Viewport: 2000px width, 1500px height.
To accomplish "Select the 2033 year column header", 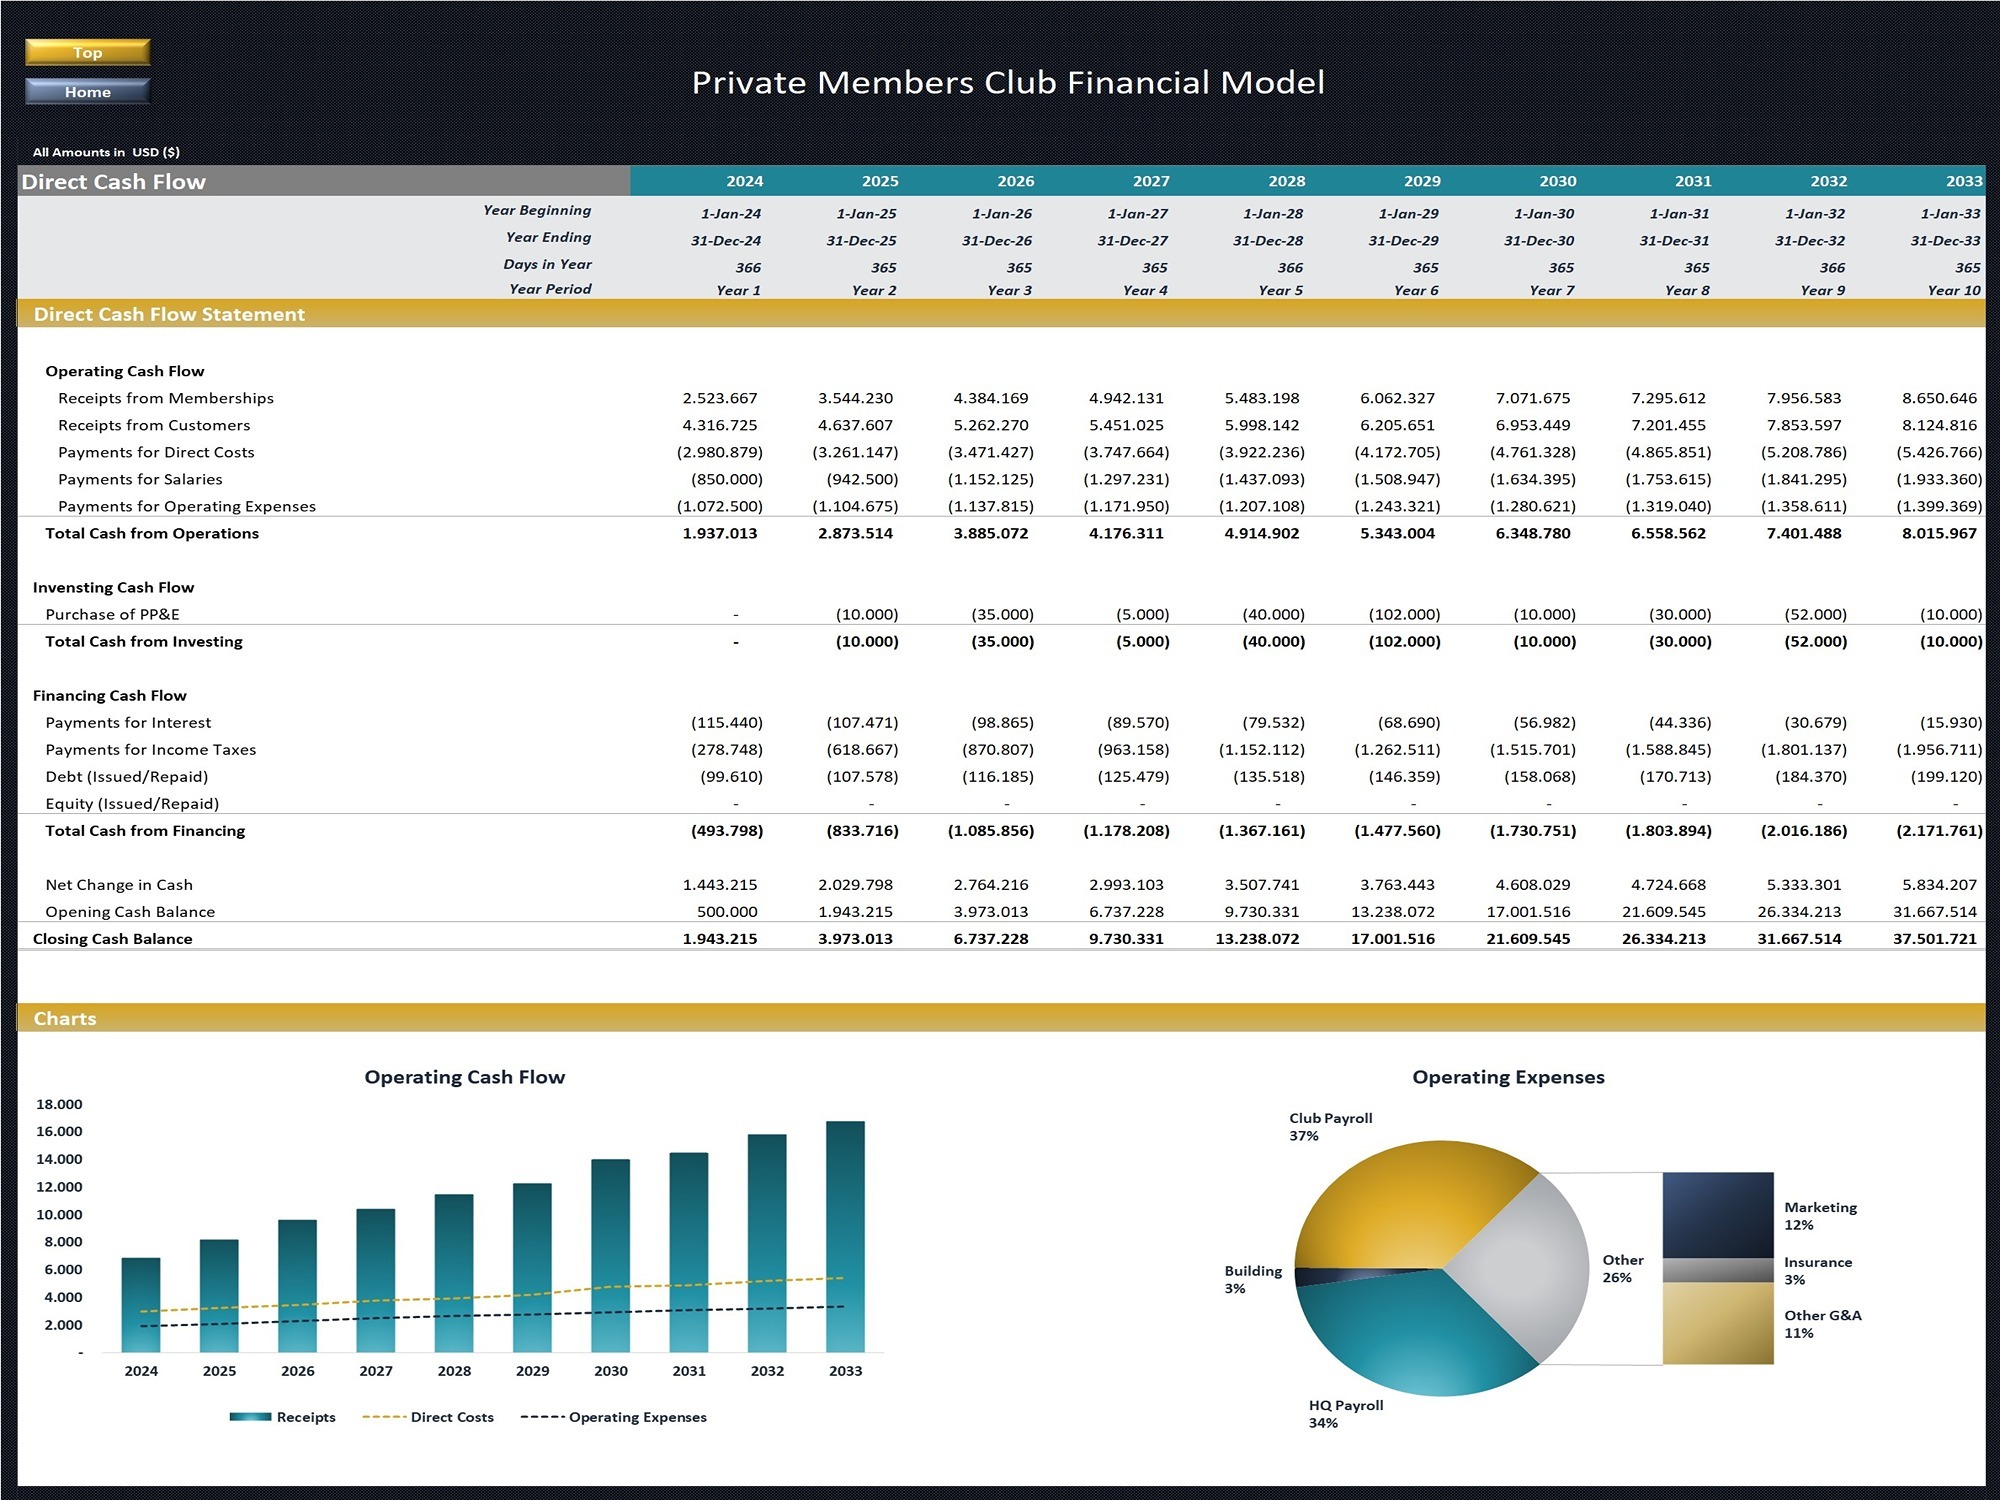I will pos(1963,181).
